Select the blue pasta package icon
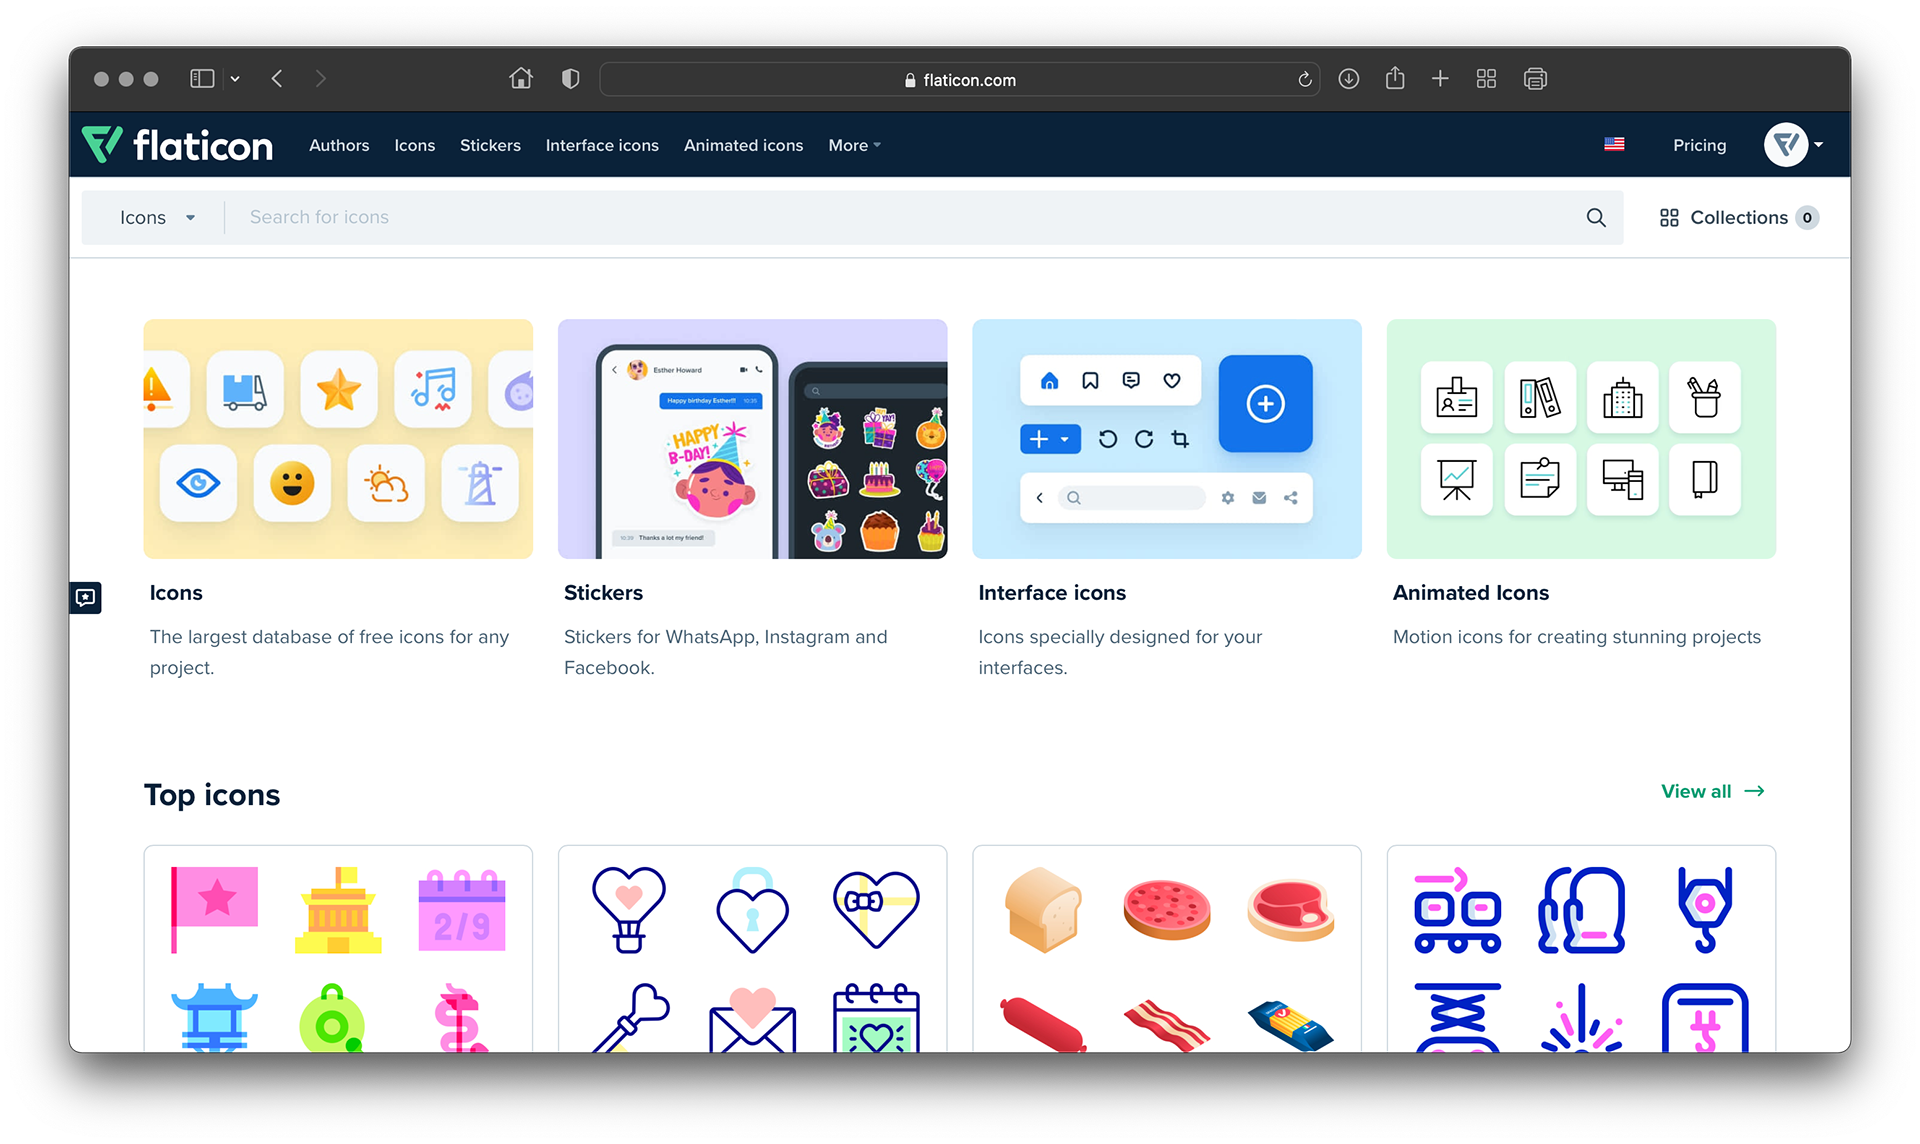Screen dimensions: 1920x1144 click(x=1291, y=1026)
